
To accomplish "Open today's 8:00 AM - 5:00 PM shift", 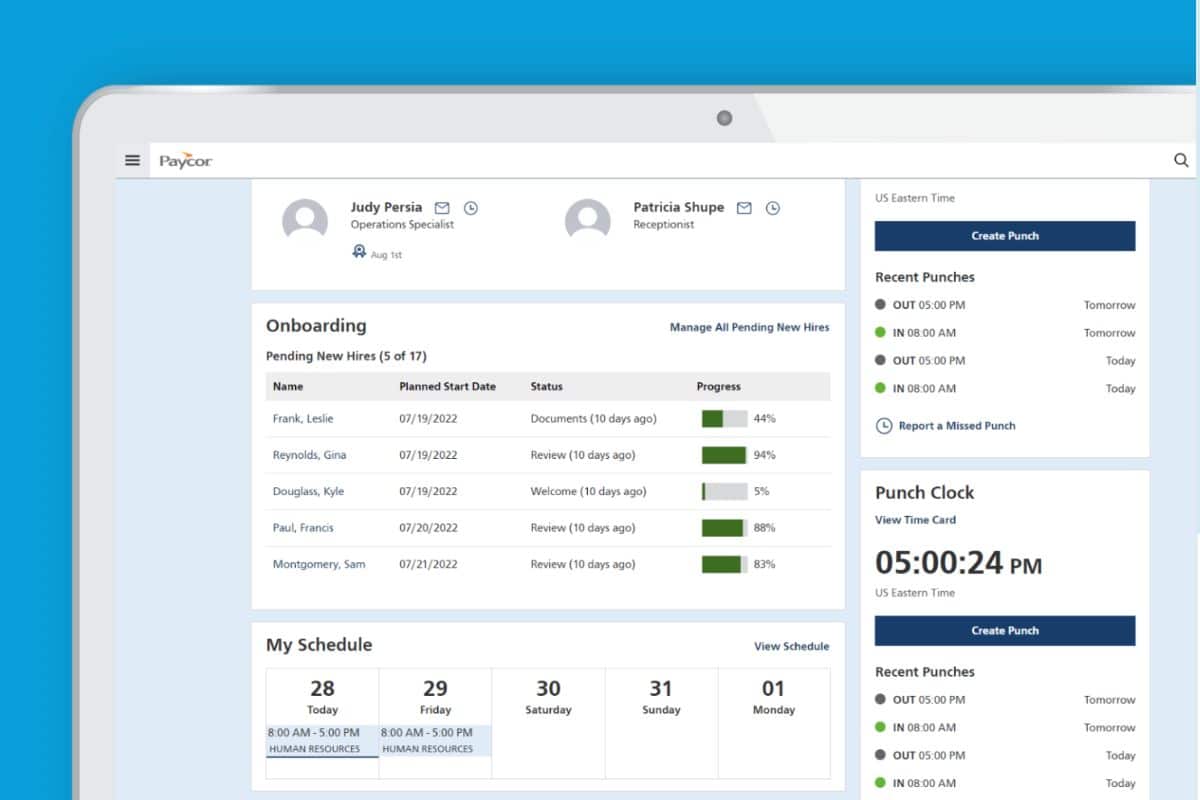I will pyautogui.click(x=322, y=740).
